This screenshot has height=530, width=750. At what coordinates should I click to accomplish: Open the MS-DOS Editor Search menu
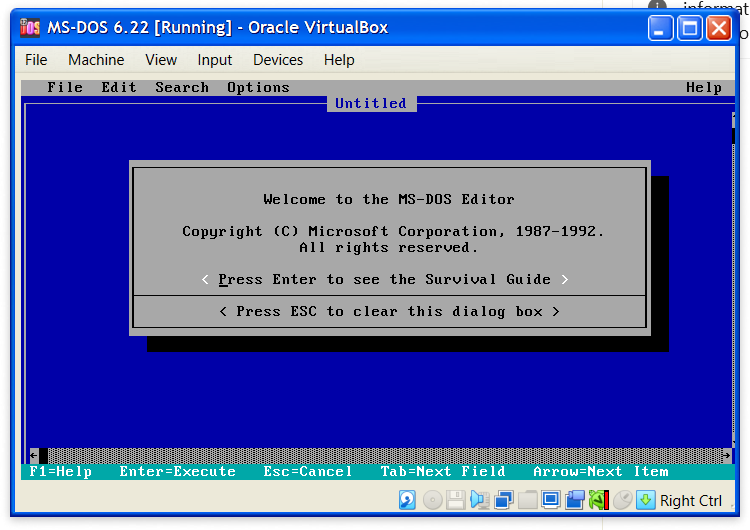click(182, 88)
